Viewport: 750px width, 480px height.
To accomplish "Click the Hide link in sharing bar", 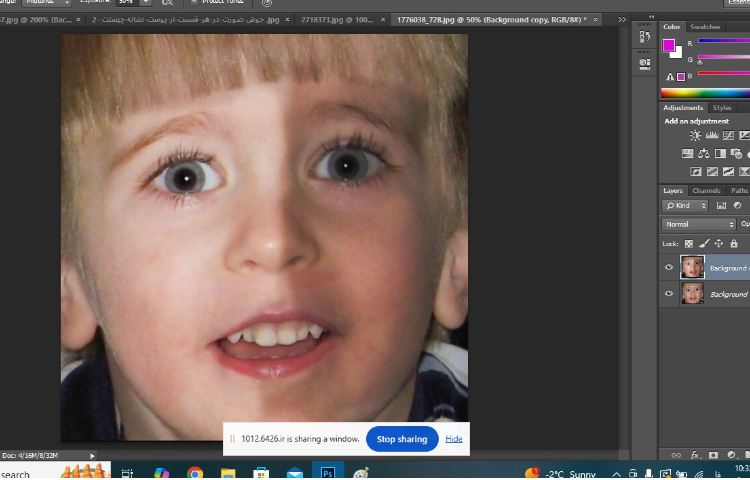I will click(454, 438).
